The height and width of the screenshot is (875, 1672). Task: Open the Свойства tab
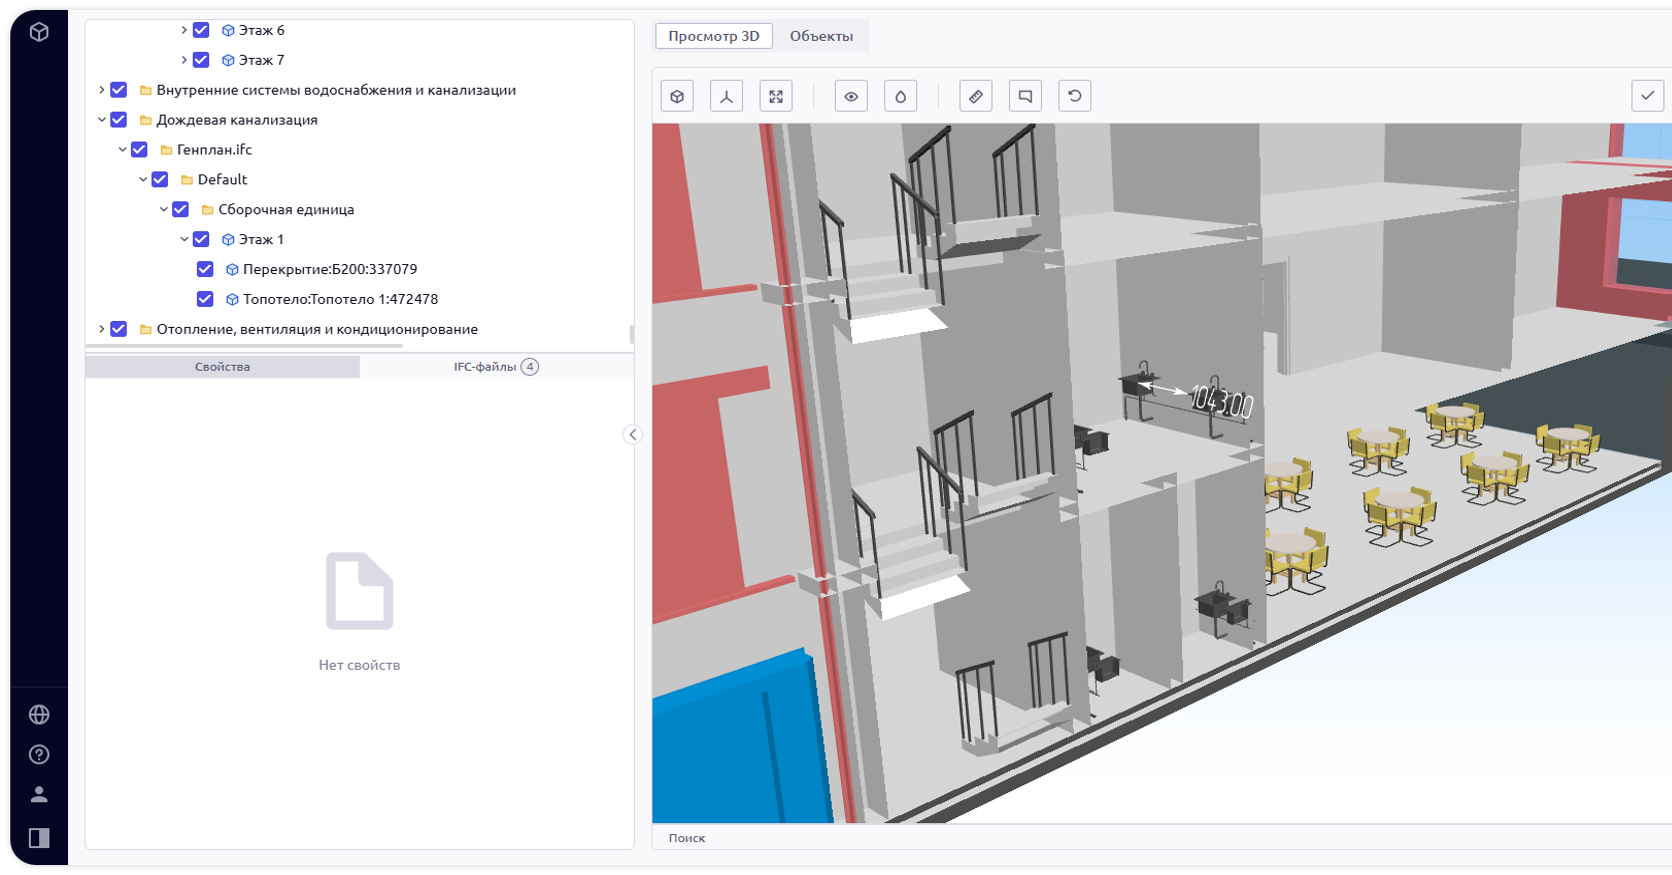222,367
